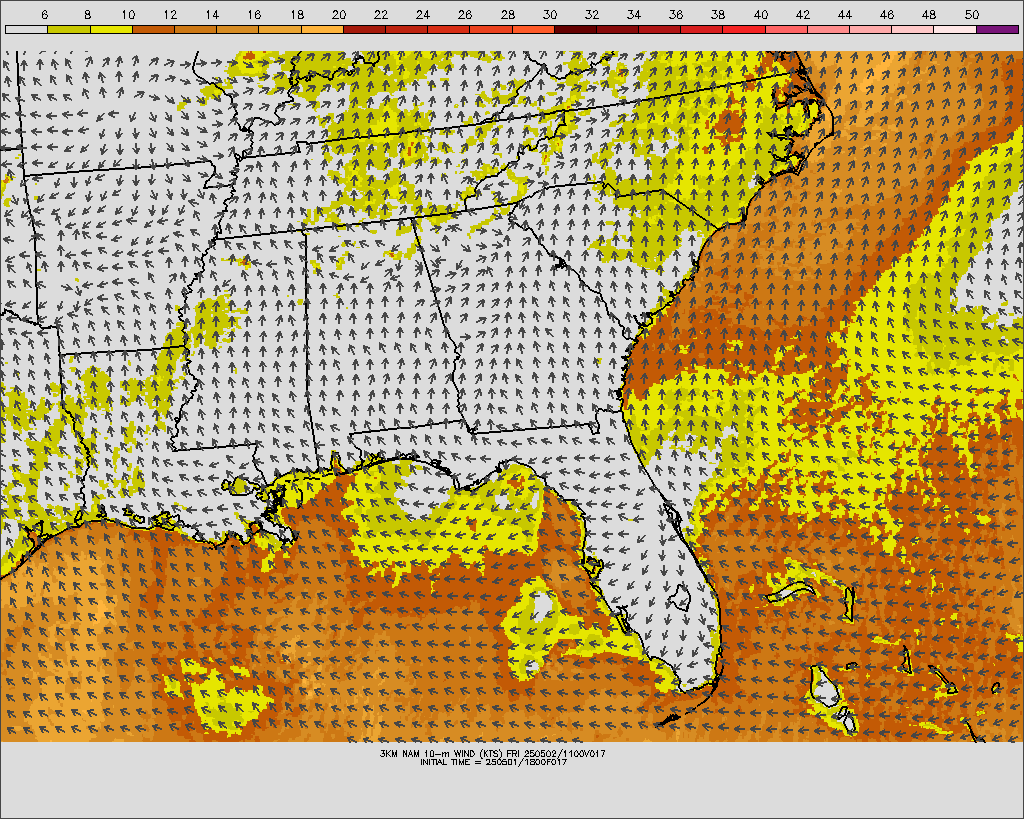Choose the 20–22 knots legend swatch
Image resolution: width=1024 pixels, height=819 pixels.
click(364, 29)
